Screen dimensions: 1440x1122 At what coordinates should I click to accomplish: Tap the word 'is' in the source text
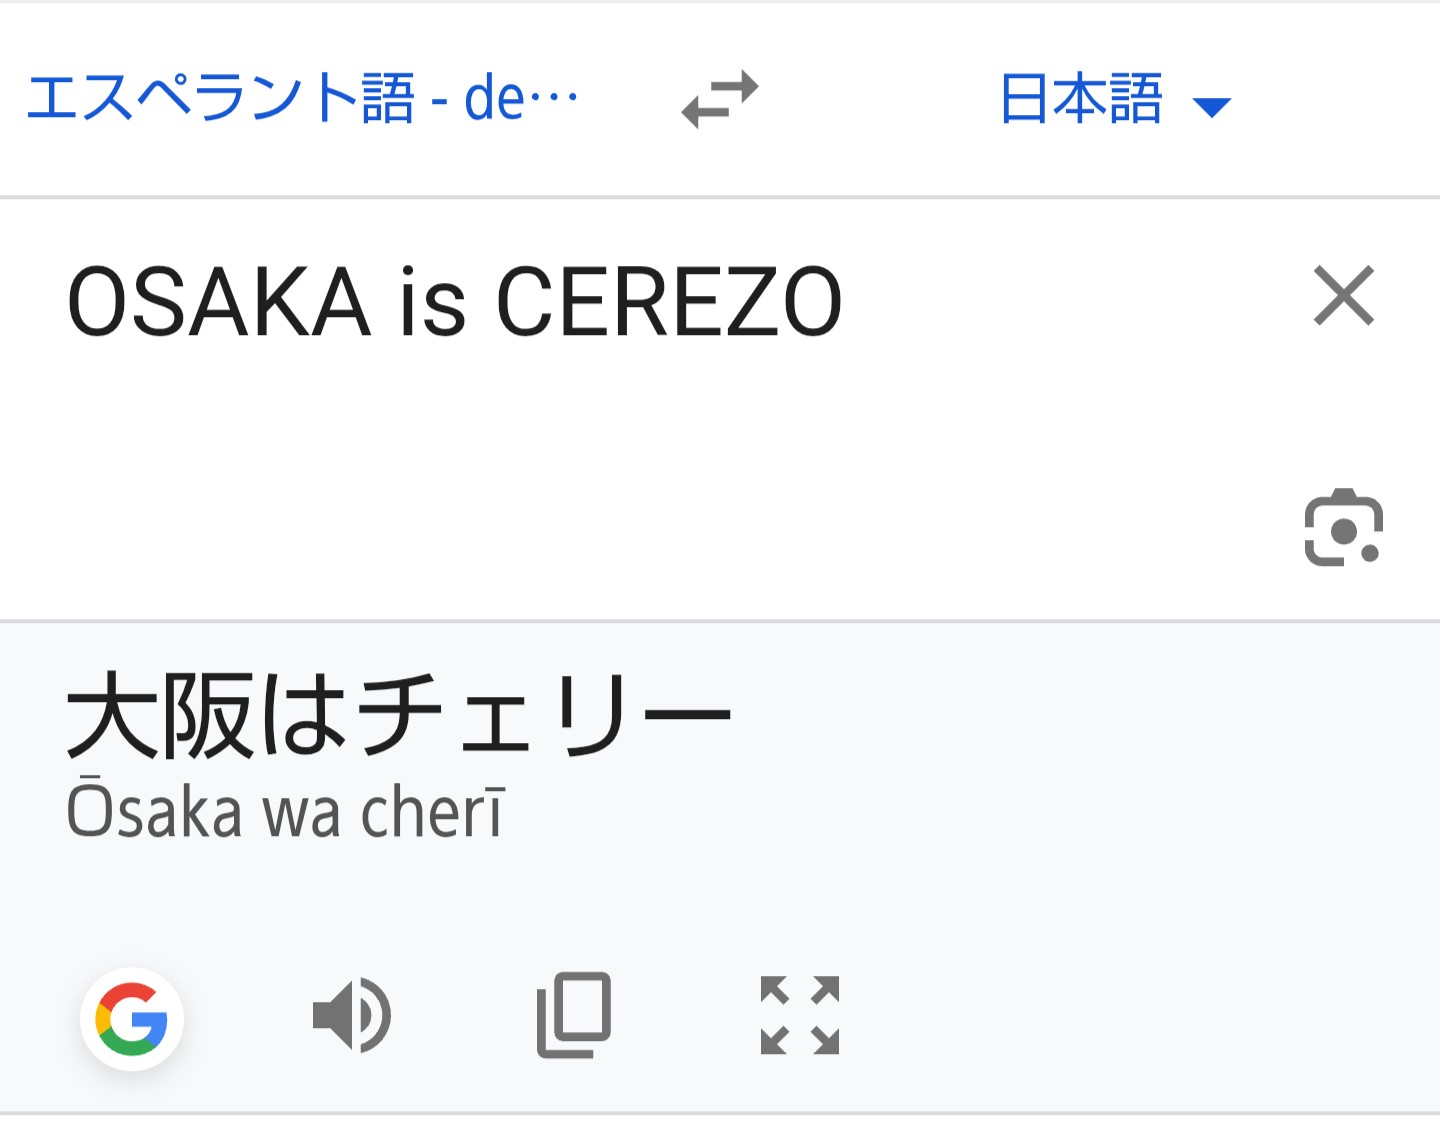[433, 302]
